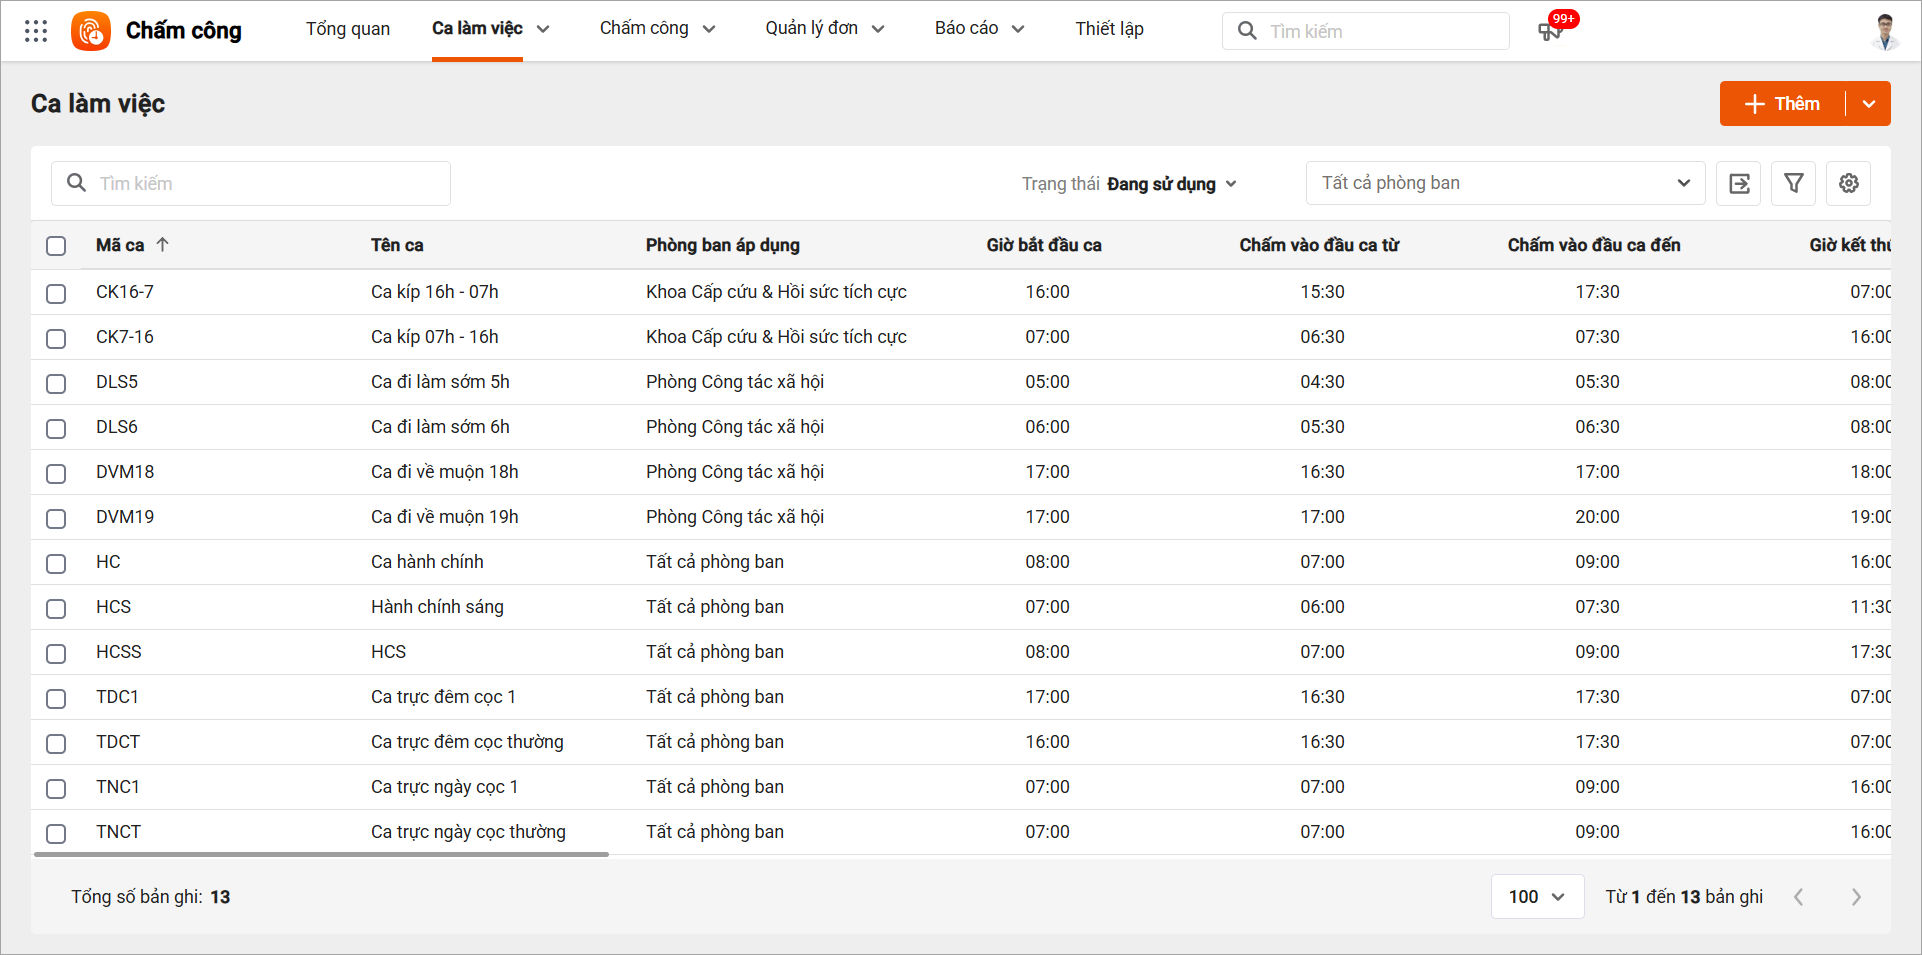Open table column settings gear

(x=1849, y=184)
